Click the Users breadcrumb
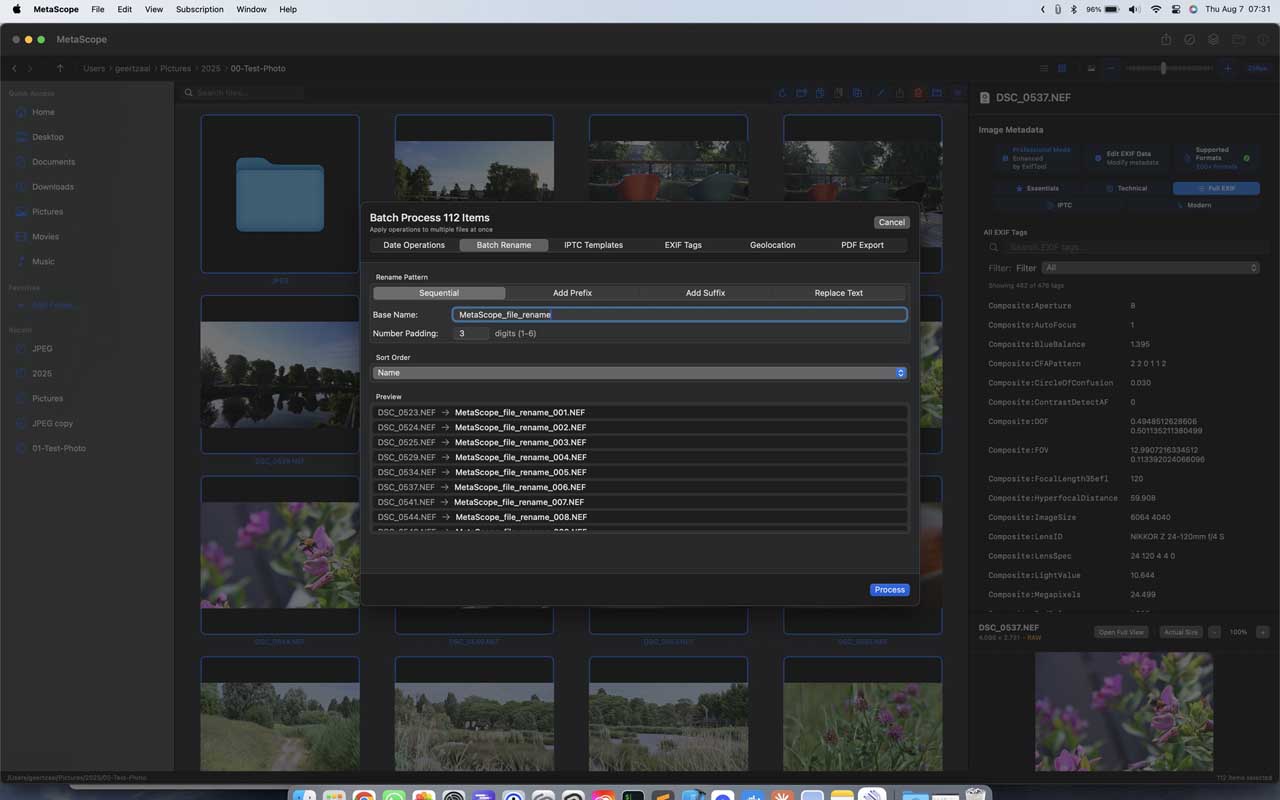The image size is (1280, 800). [94, 68]
